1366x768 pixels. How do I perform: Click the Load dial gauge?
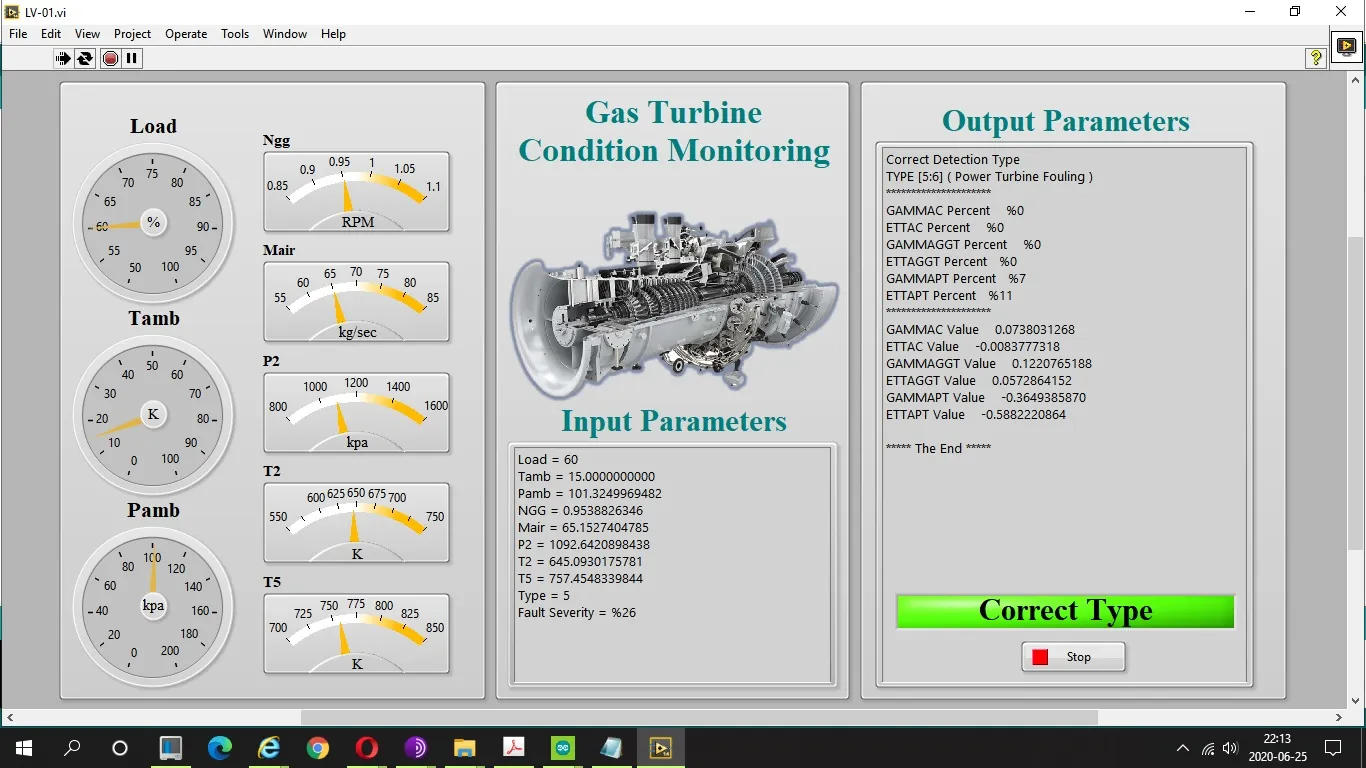[153, 223]
